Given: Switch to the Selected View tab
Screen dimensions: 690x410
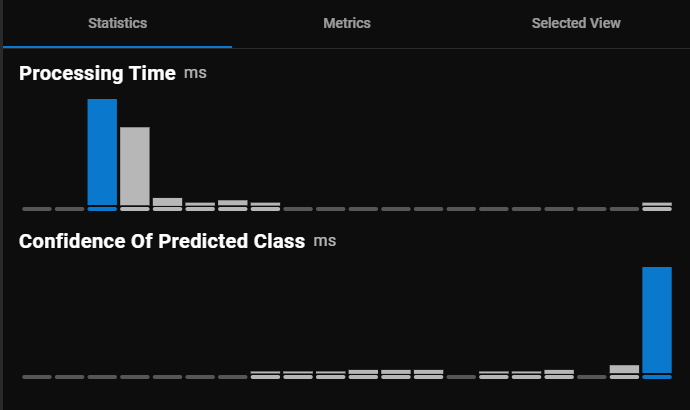Looking at the screenshot, I should click(x=576, y=23).
